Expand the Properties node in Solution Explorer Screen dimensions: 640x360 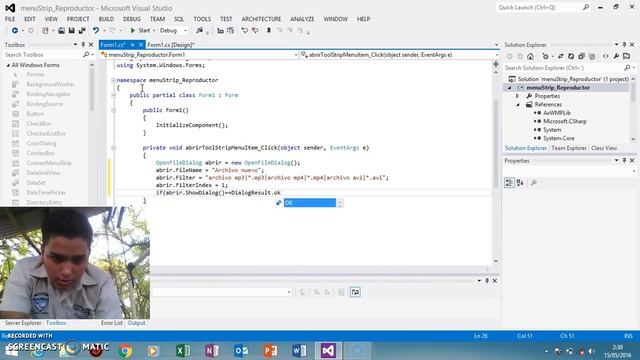(518, 96)
